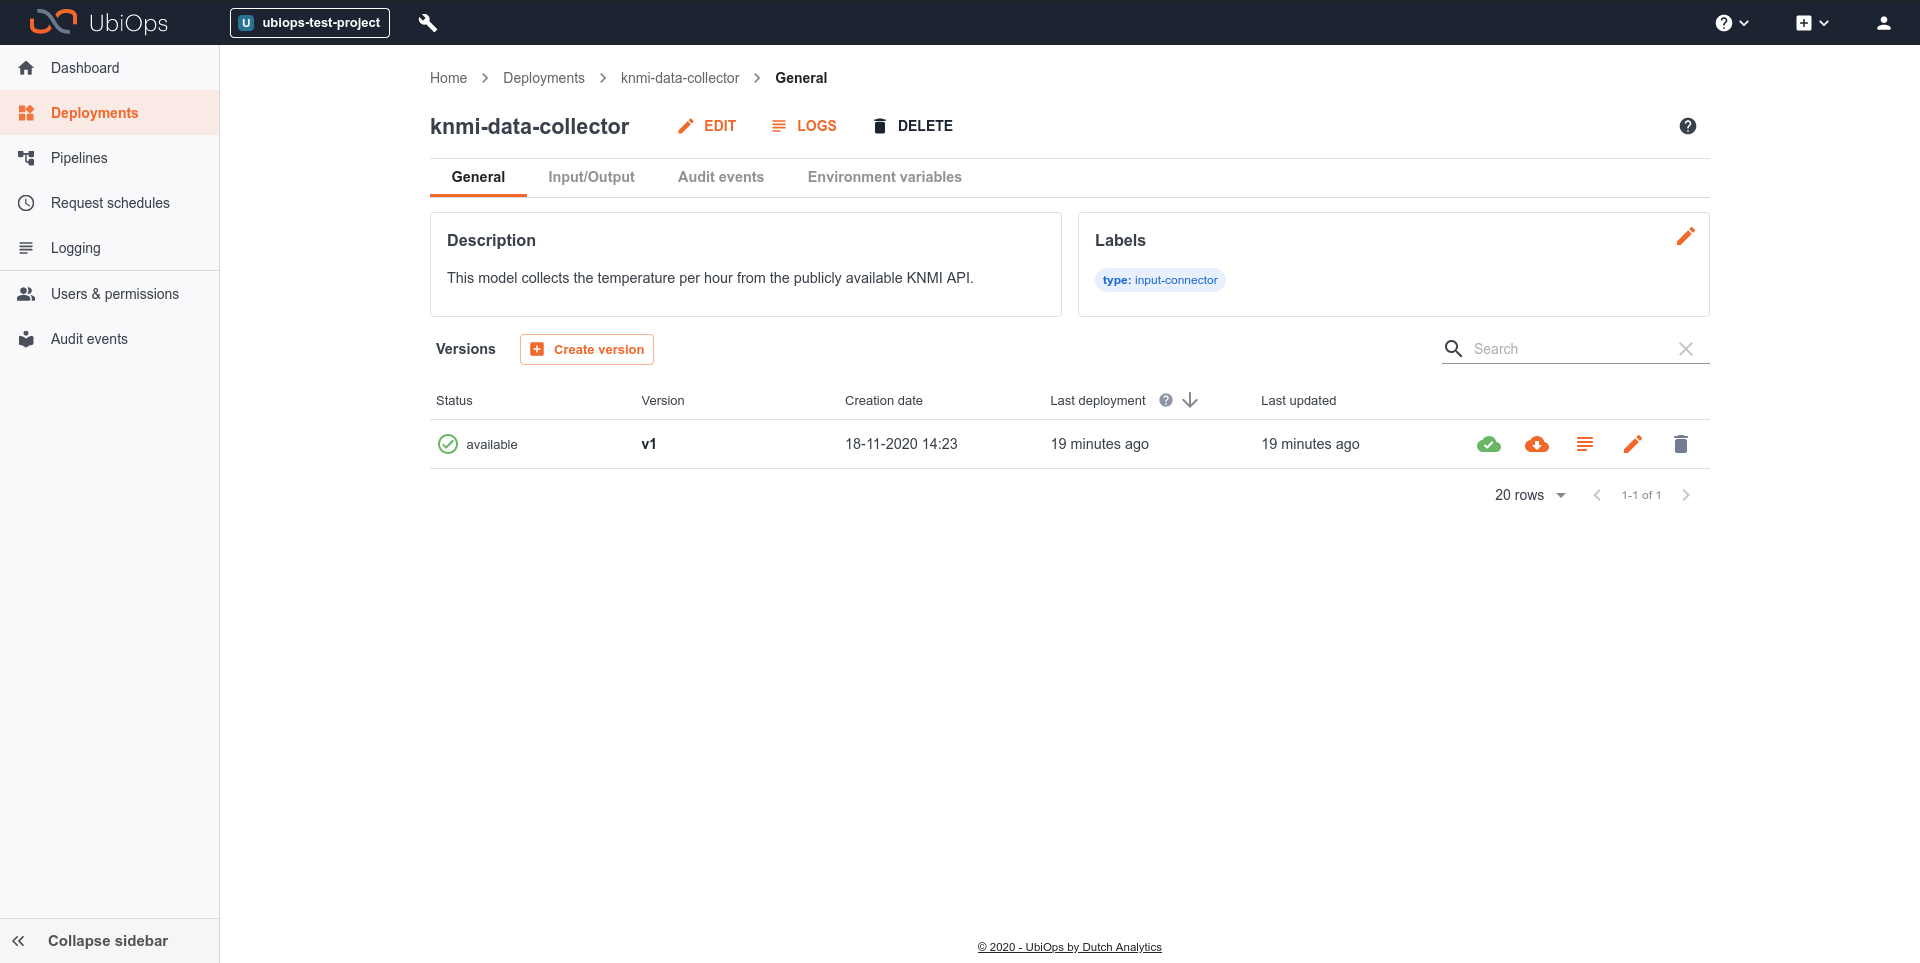Go to Dashboard in sidebar
The width and height of the screenshot is (1920, 963).
(110, 68)
